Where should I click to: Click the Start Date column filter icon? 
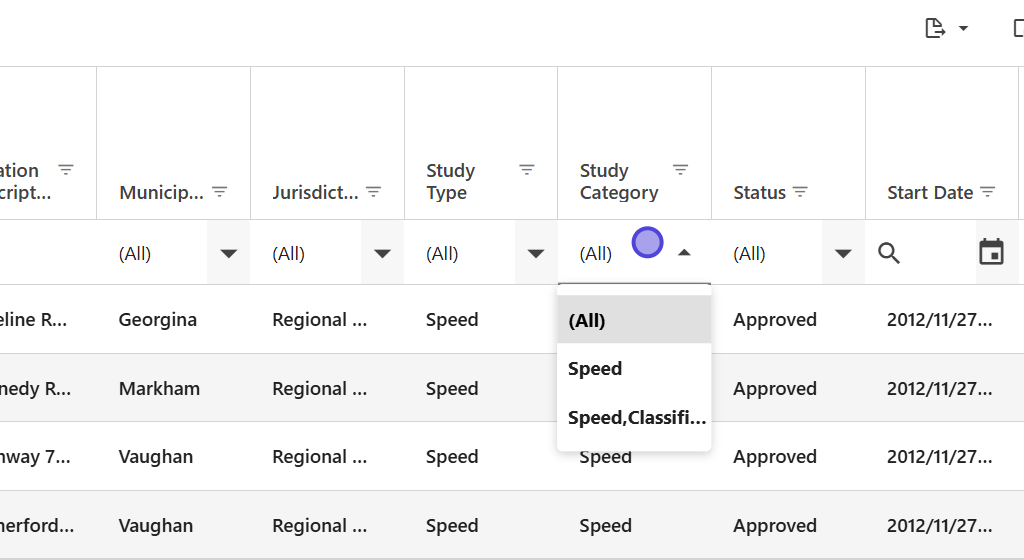pos(988,192)
